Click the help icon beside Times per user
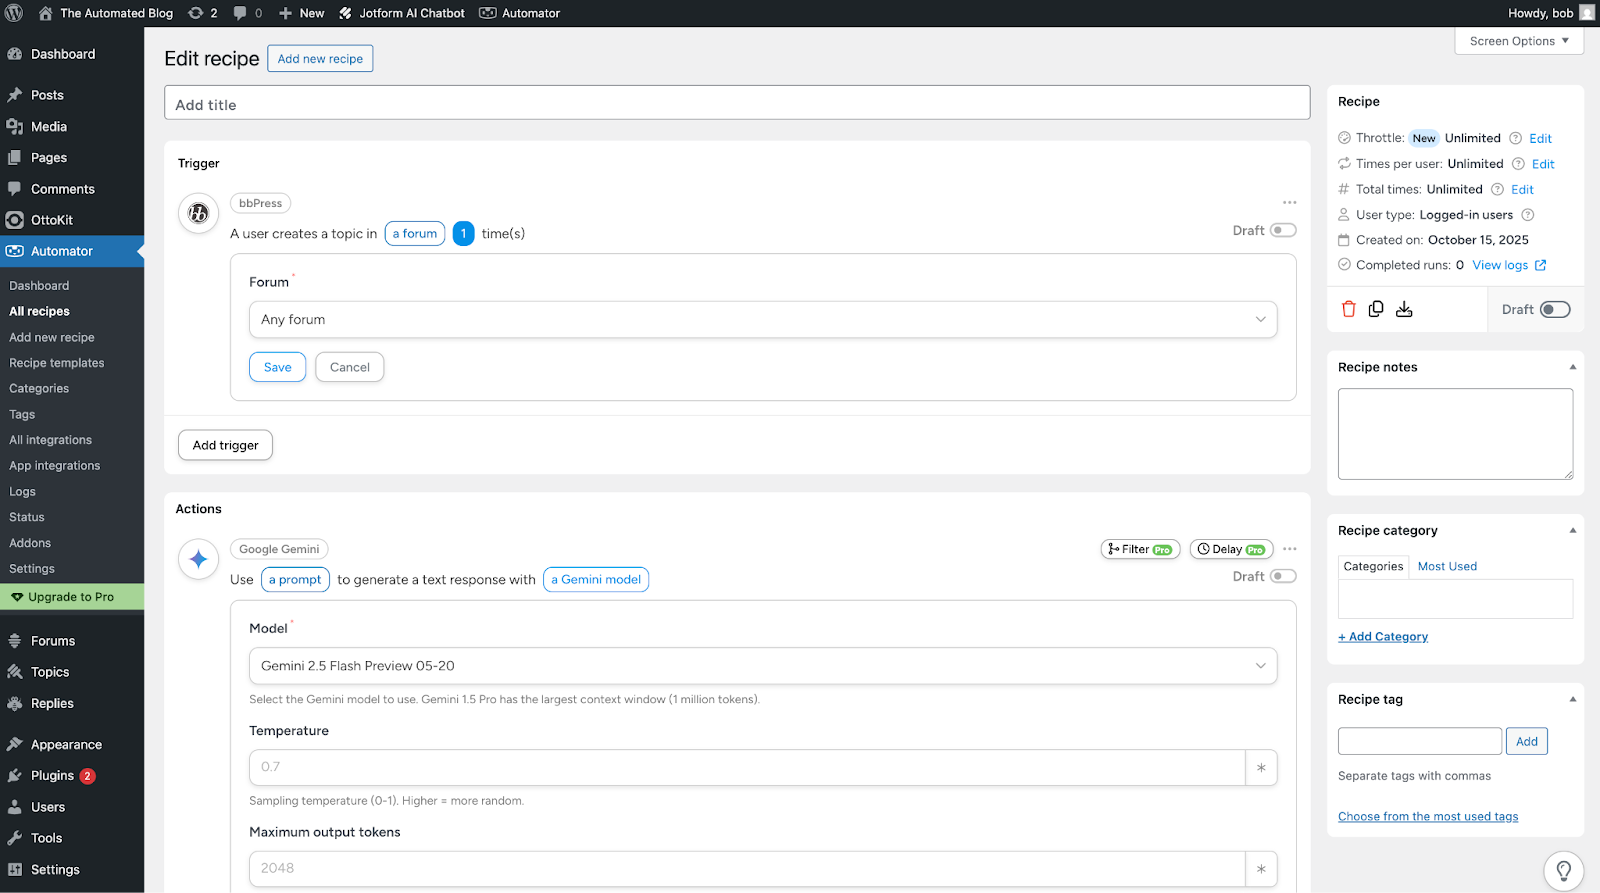The height and width of the screenshot is (893, 1600). point(1518,164)
